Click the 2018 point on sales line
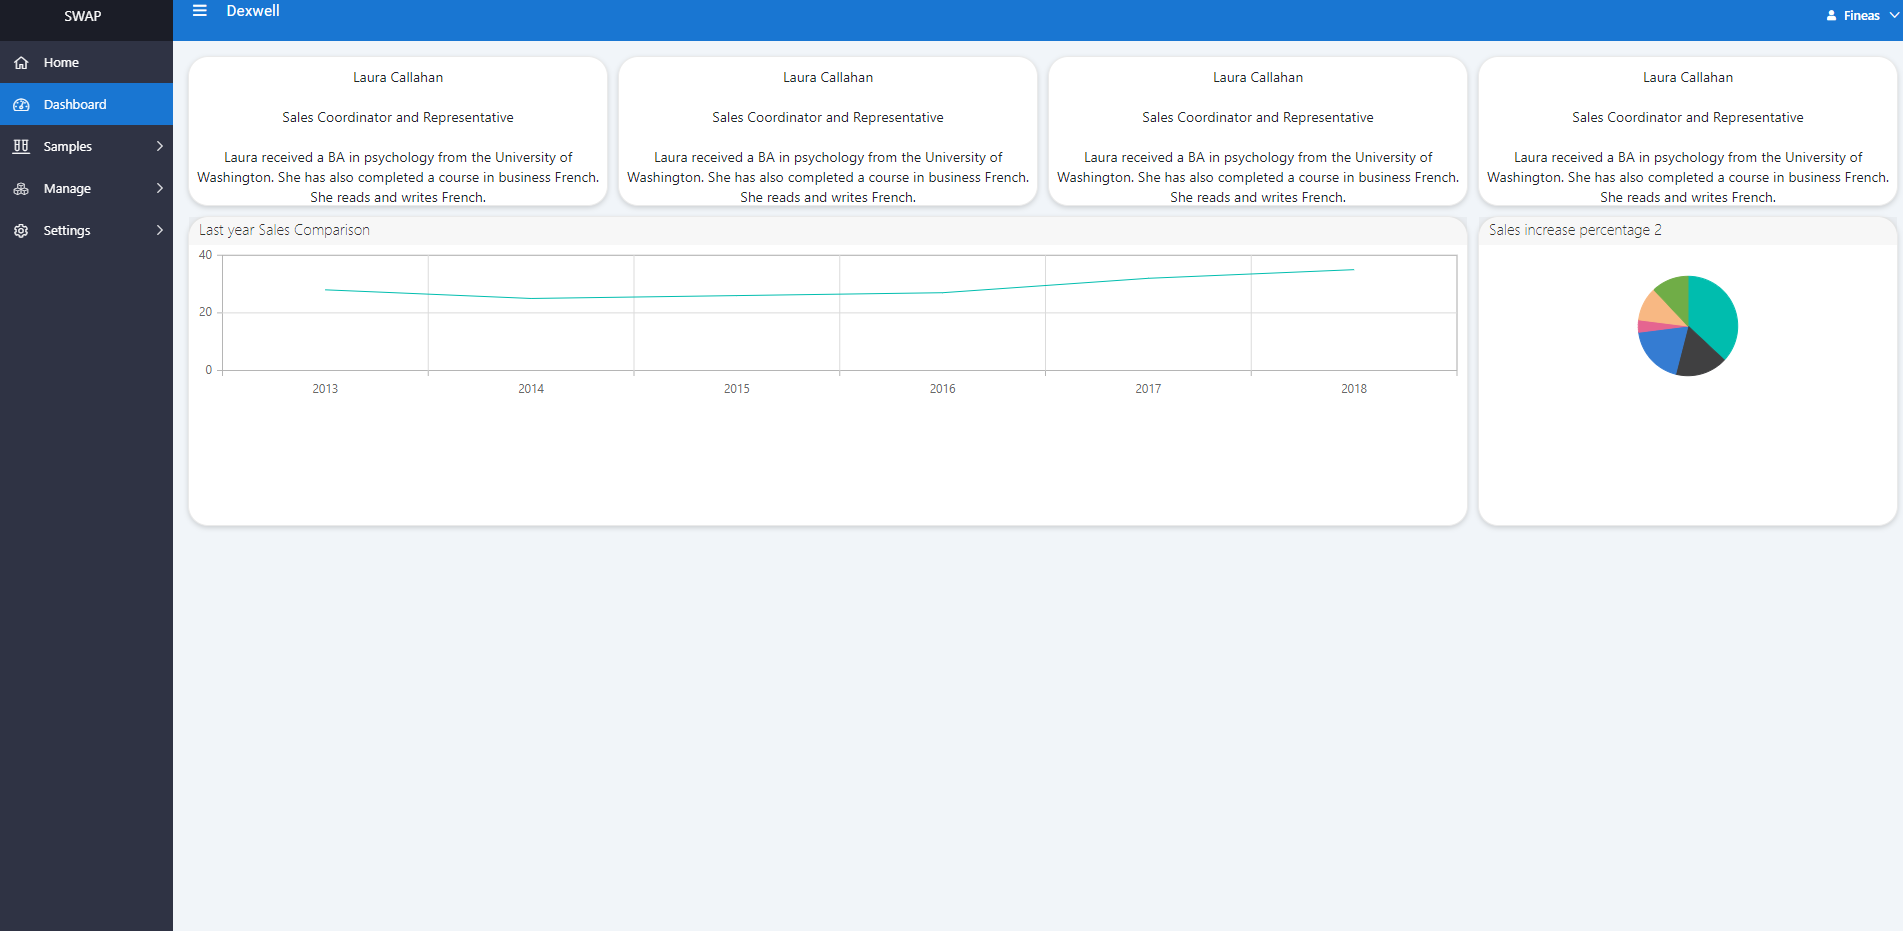Viewport: 1903px width, 931px height. coord(1354,270)
